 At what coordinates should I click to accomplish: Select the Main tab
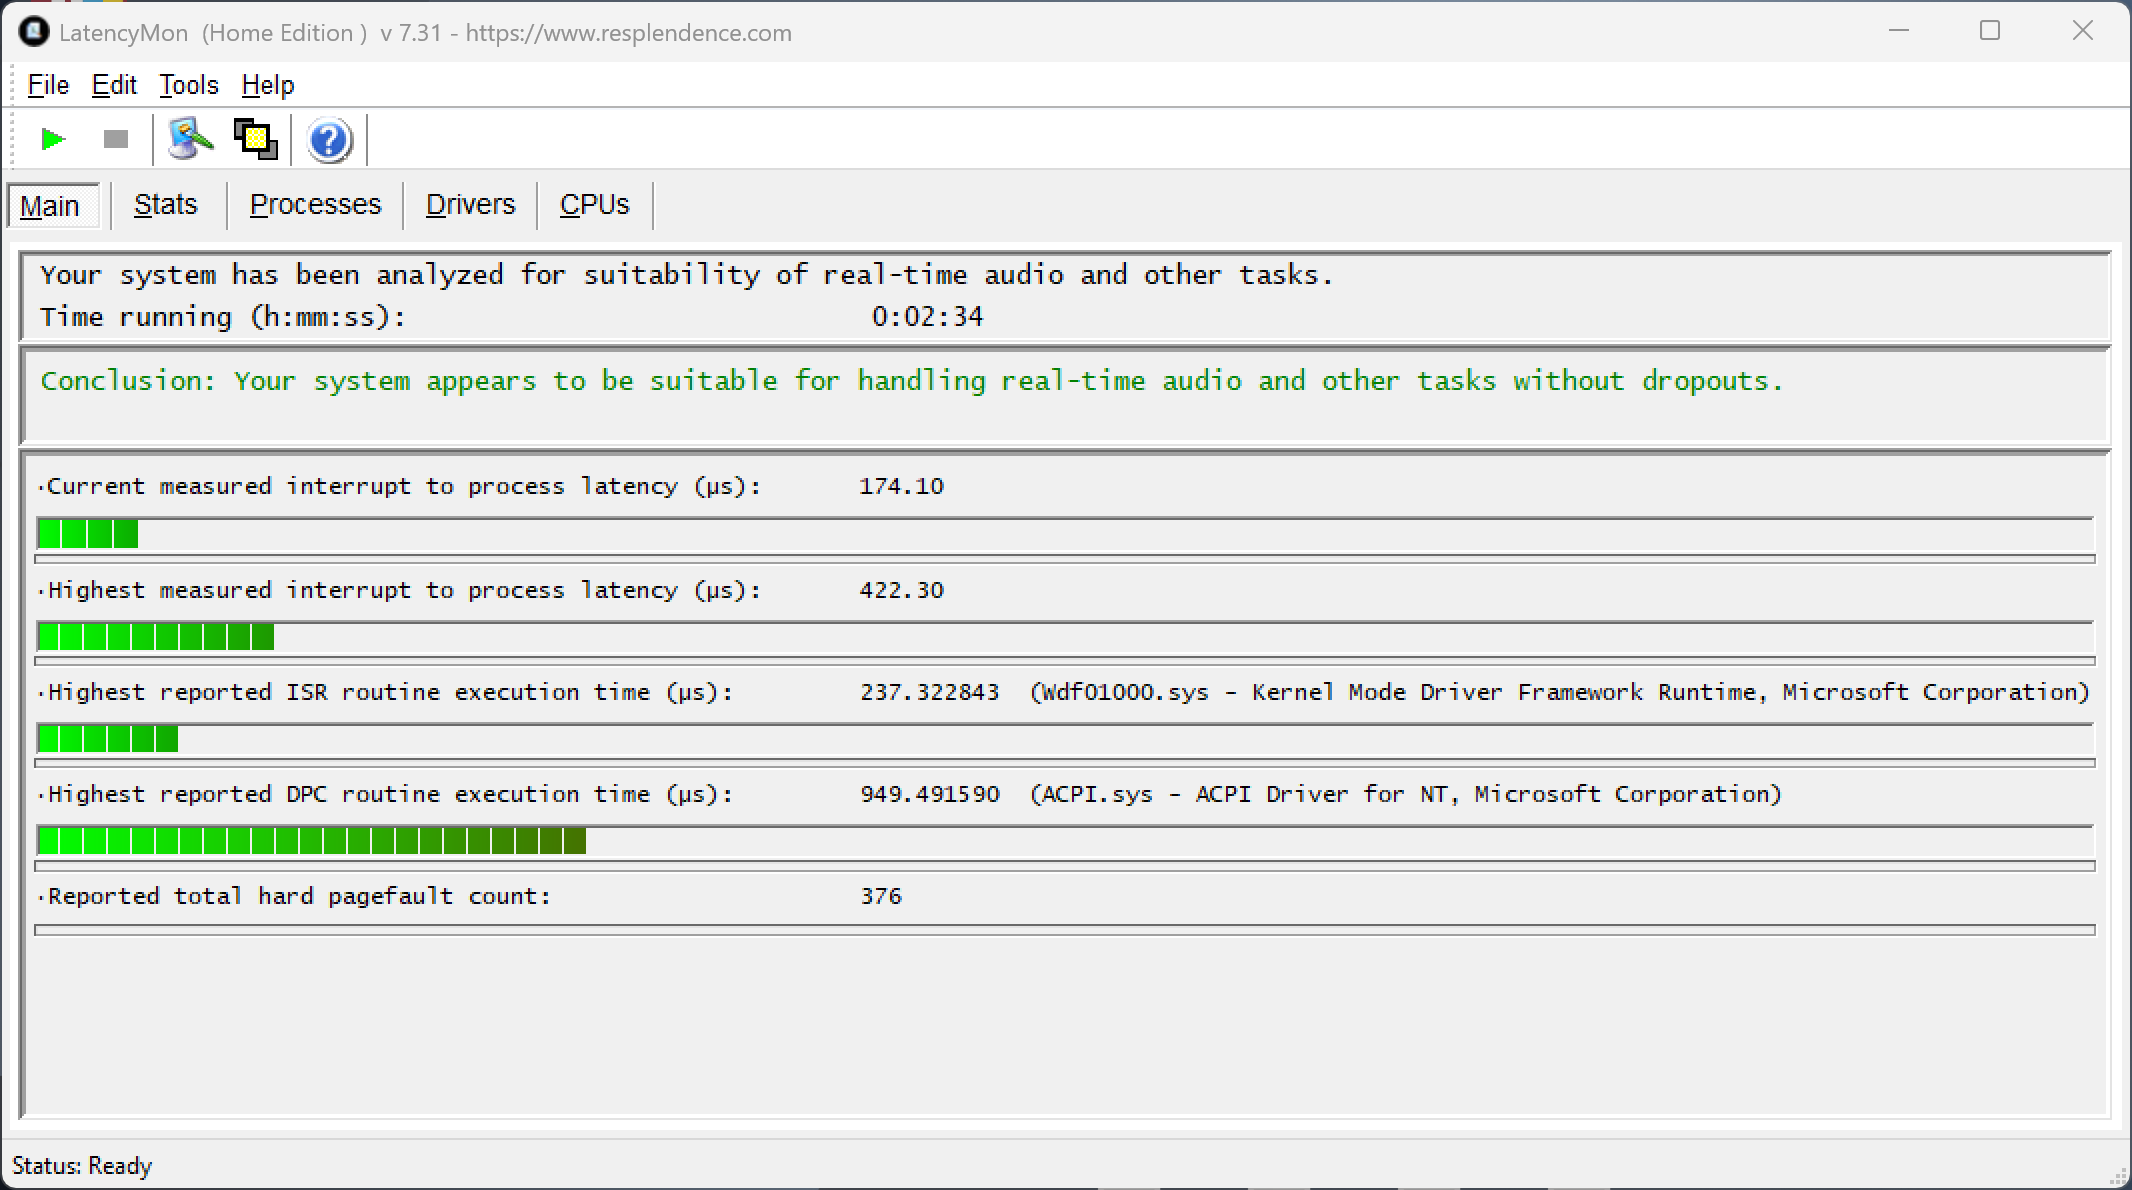click(x=50, y=205)
